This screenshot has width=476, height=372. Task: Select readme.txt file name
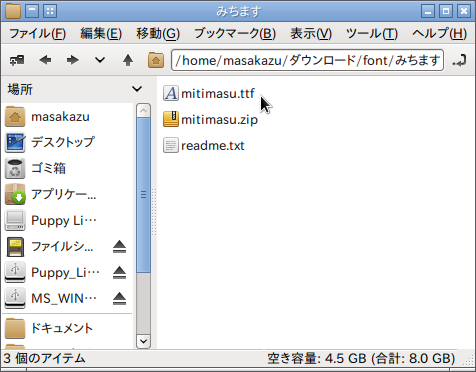(213, 146)
